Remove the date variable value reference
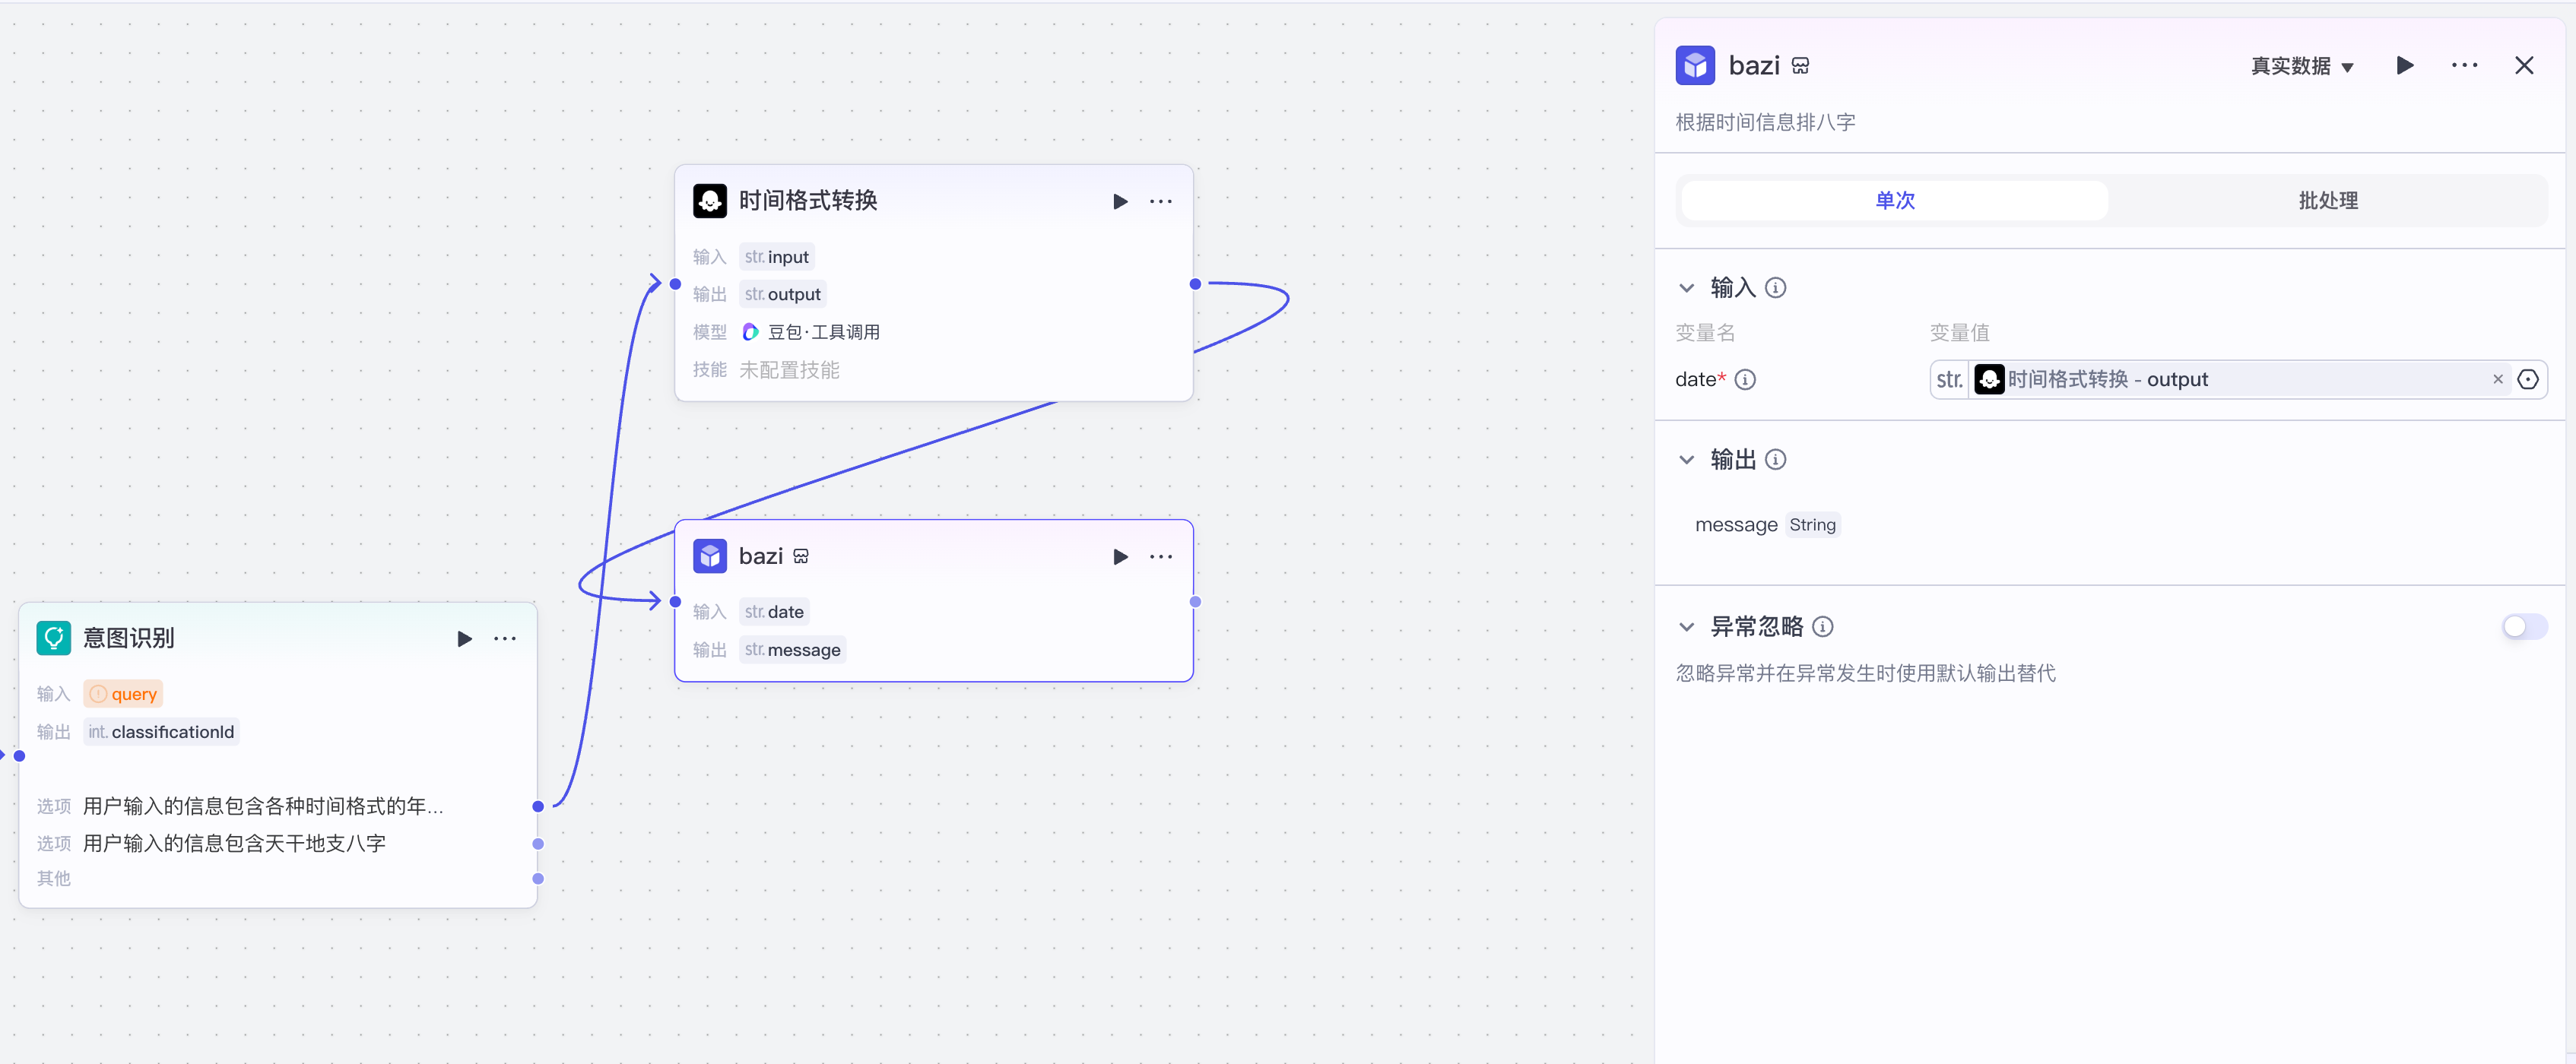The width and height of the screenshot is (2576, 1064). (x=2497, y=379)
